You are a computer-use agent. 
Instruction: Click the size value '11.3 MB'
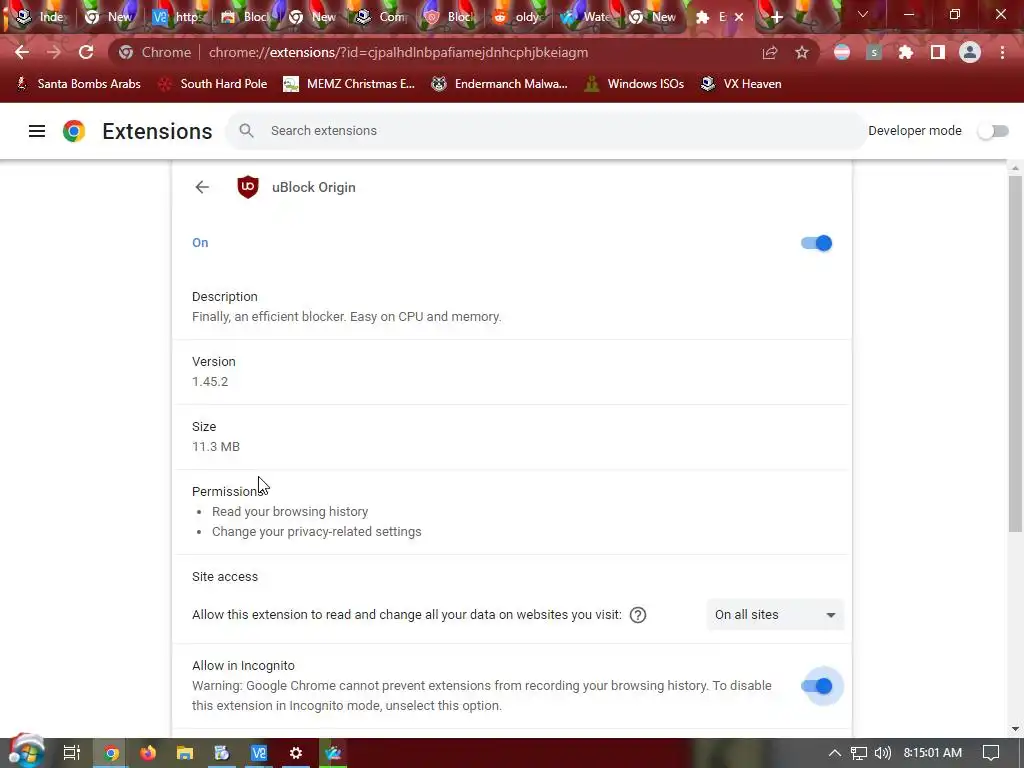216,447
